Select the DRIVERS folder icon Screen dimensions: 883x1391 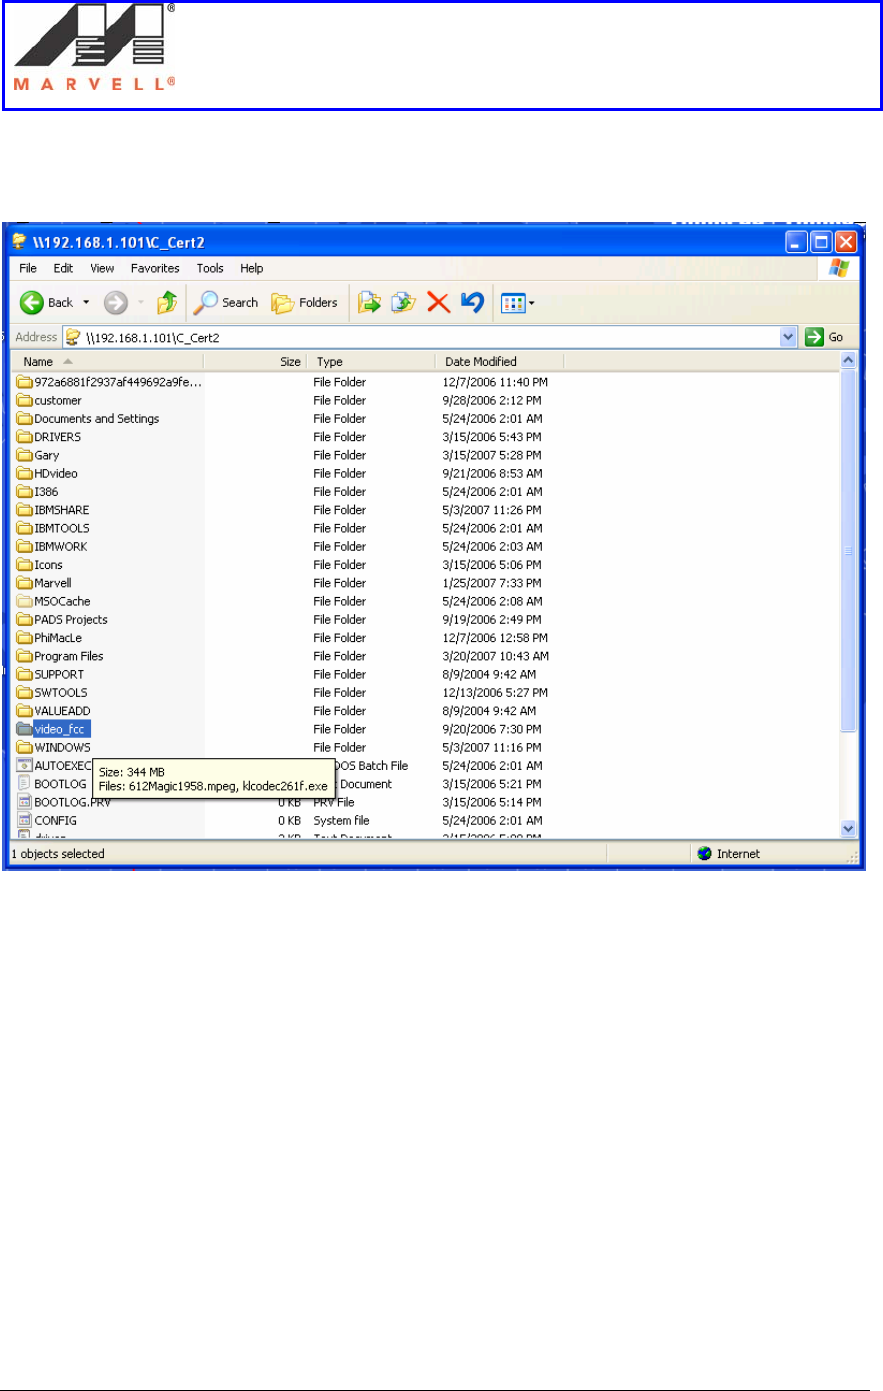point(25,437)
